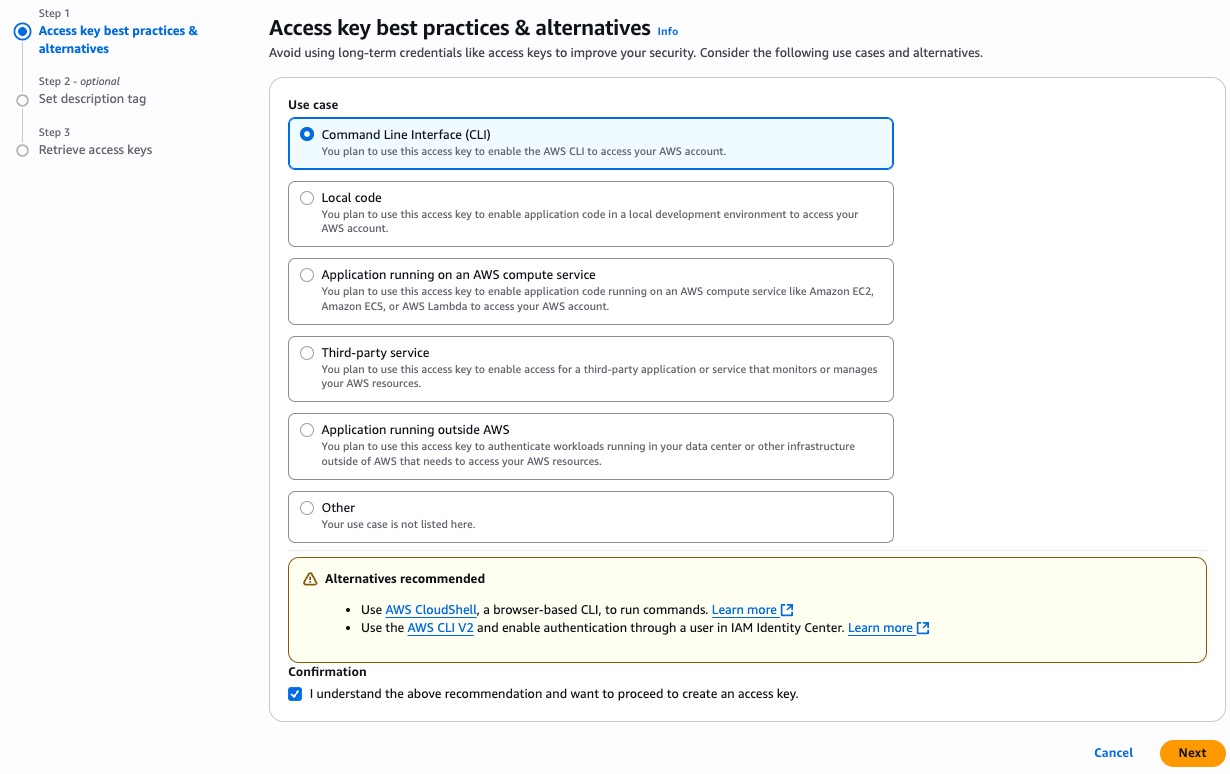Select the Command Line Interface (CLI) radio button
The height and width of the screenshot is (774, 1230).
pos(307,134)
